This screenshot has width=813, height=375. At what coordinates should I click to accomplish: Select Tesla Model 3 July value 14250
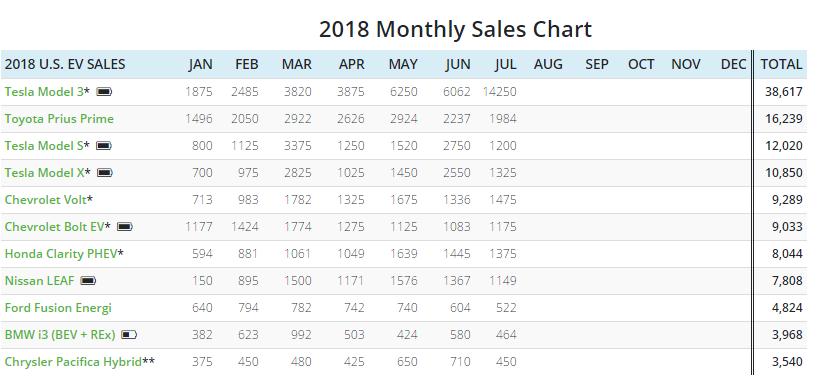click(x=499, y=92)
